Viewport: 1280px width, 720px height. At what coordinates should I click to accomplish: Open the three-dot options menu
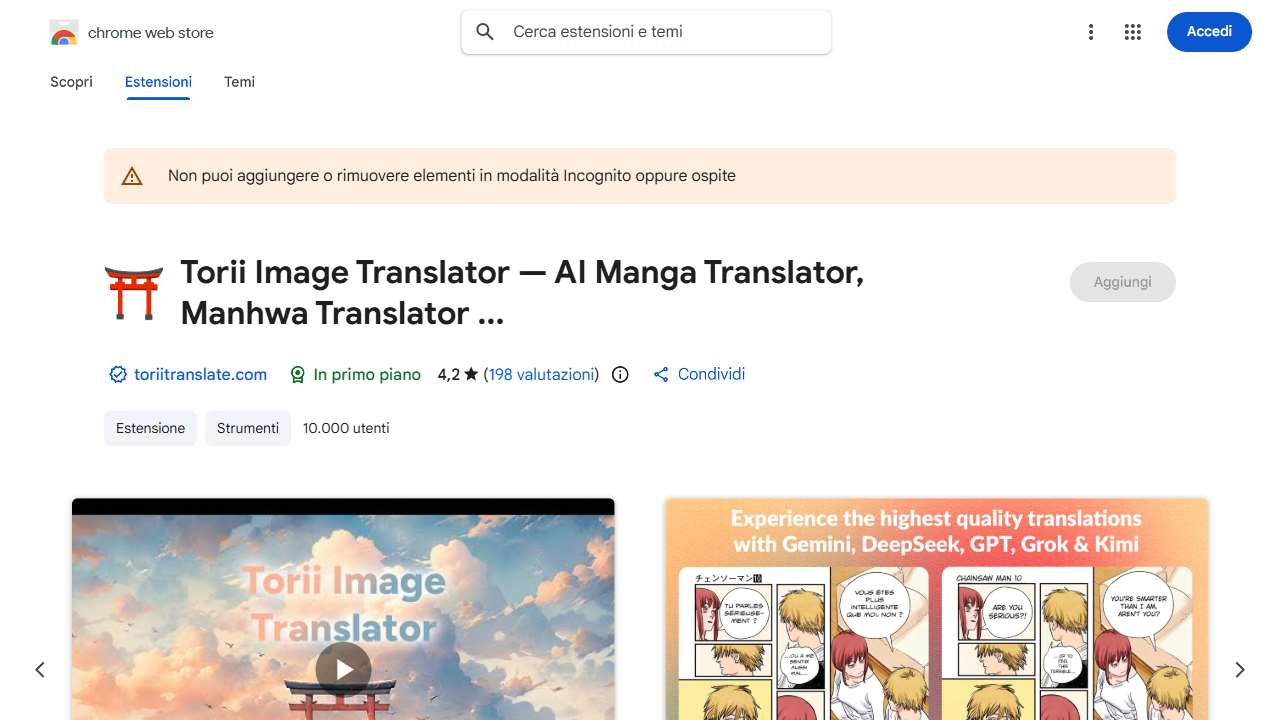[x=1091, y=32]
